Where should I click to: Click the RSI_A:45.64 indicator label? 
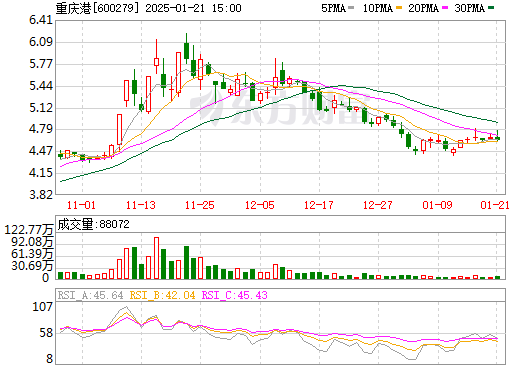tap(90, 295)
